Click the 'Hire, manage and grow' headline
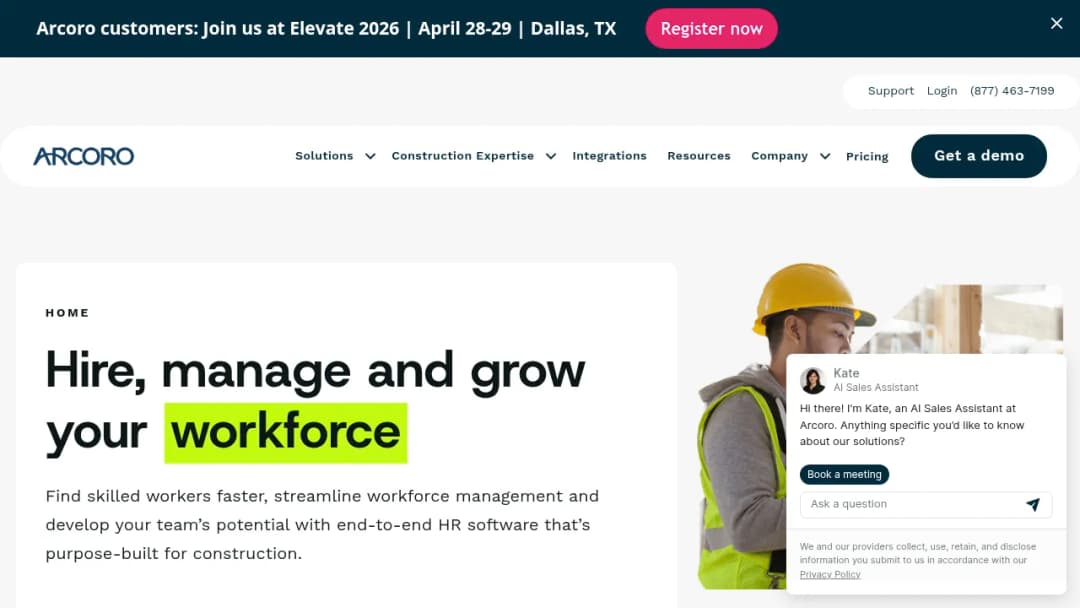This screenshot has width=1080, height=608. click(315, 371)
